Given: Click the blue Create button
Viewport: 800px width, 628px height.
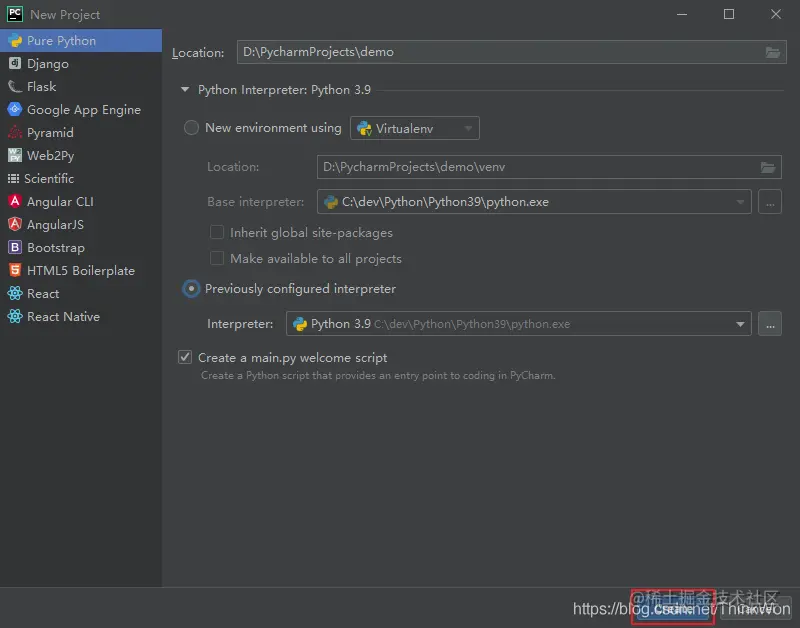Looking at the screenshot, I should pos(673,609).
